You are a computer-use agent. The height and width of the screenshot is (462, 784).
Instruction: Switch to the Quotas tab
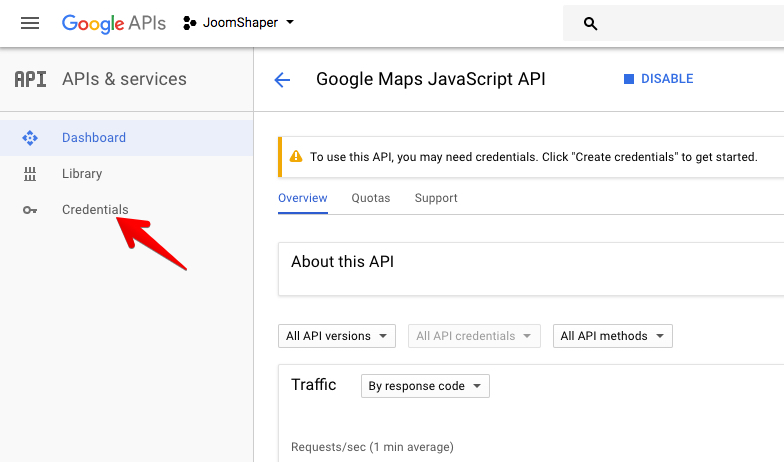[371, 198]
